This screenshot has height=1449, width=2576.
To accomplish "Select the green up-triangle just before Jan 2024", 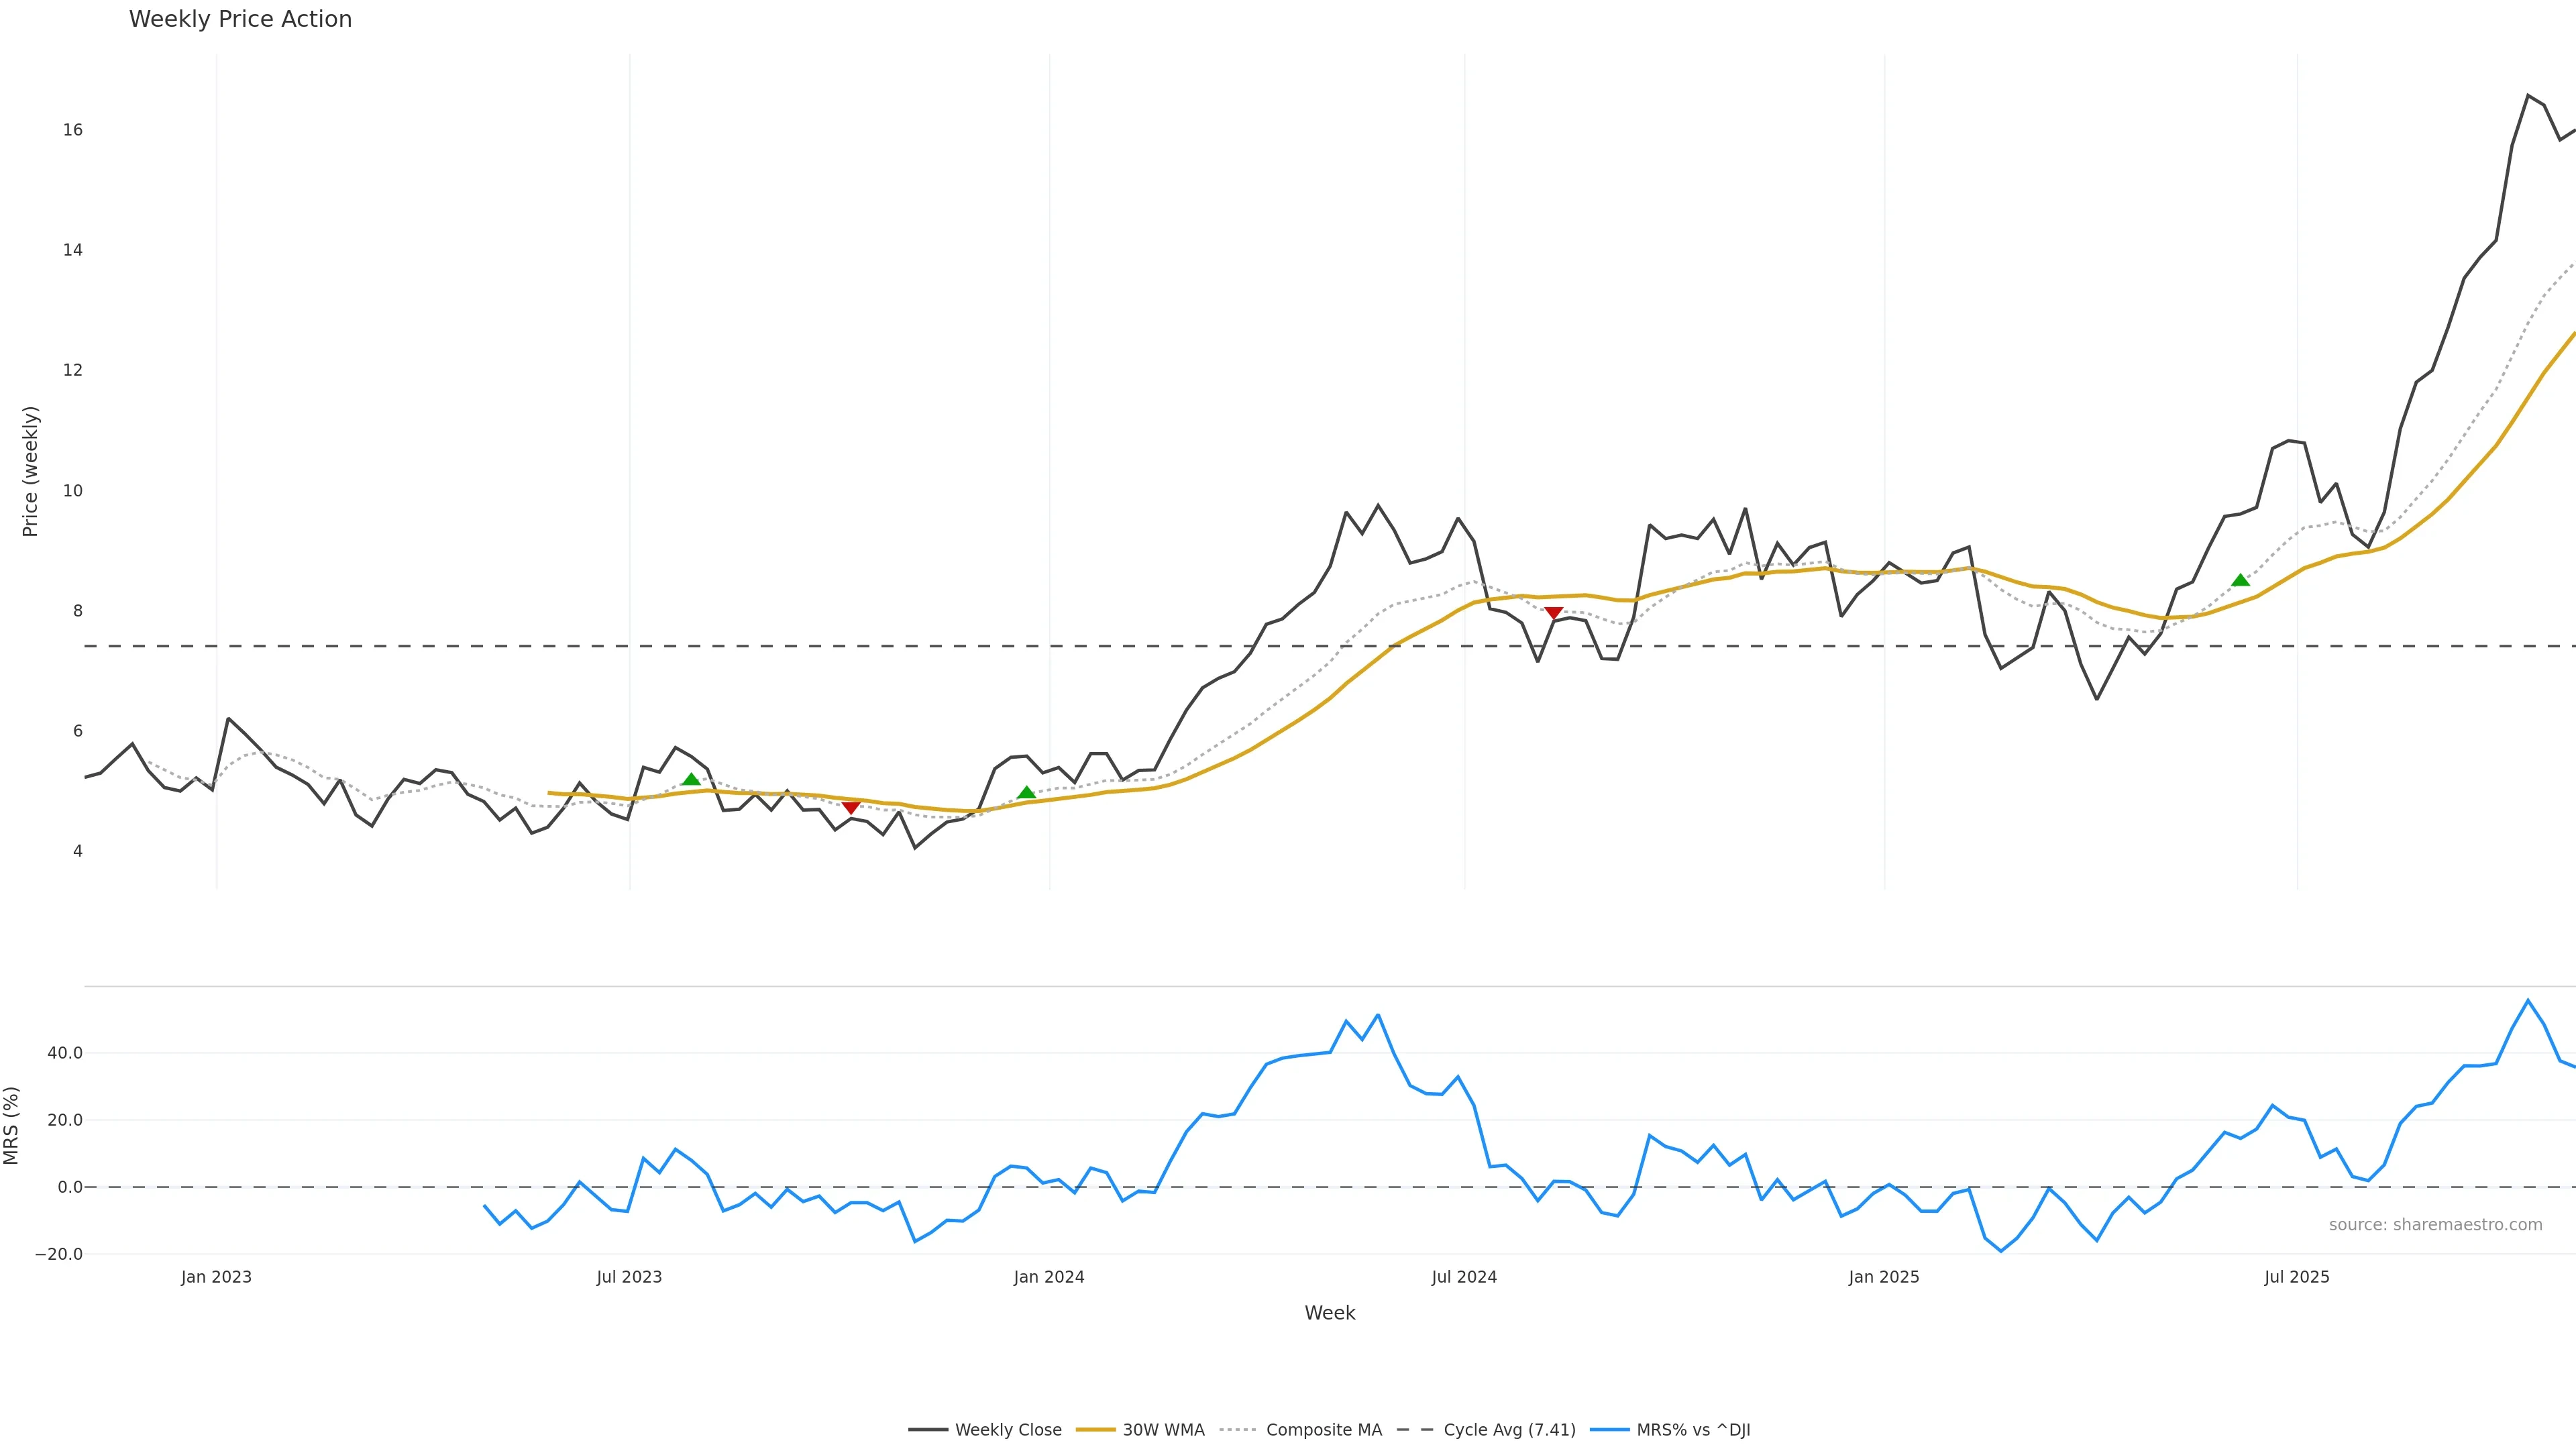I will coord(1026,793).
